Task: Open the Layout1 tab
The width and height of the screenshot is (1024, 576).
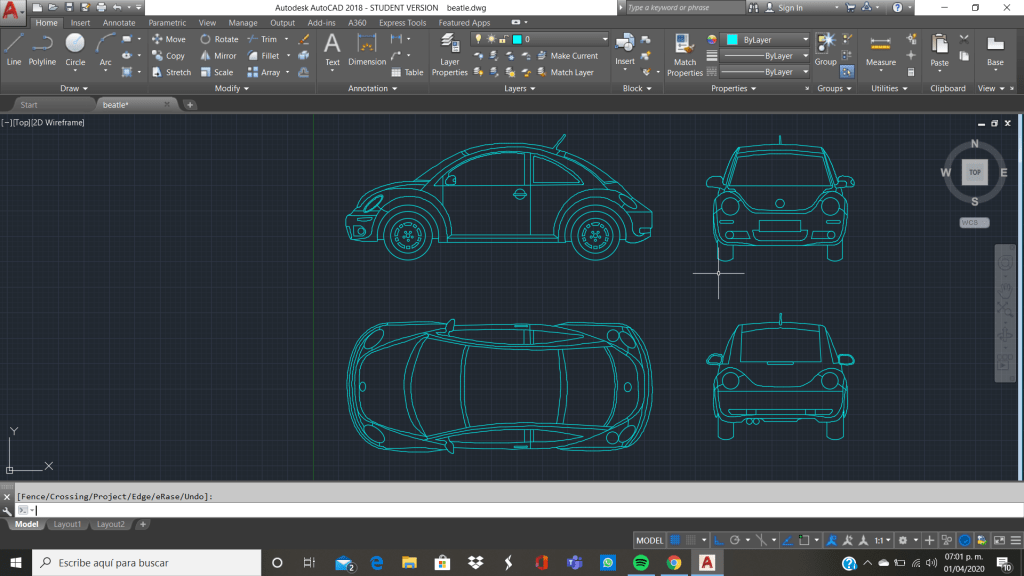Action: pyautogui.click(x=67, y=524)
